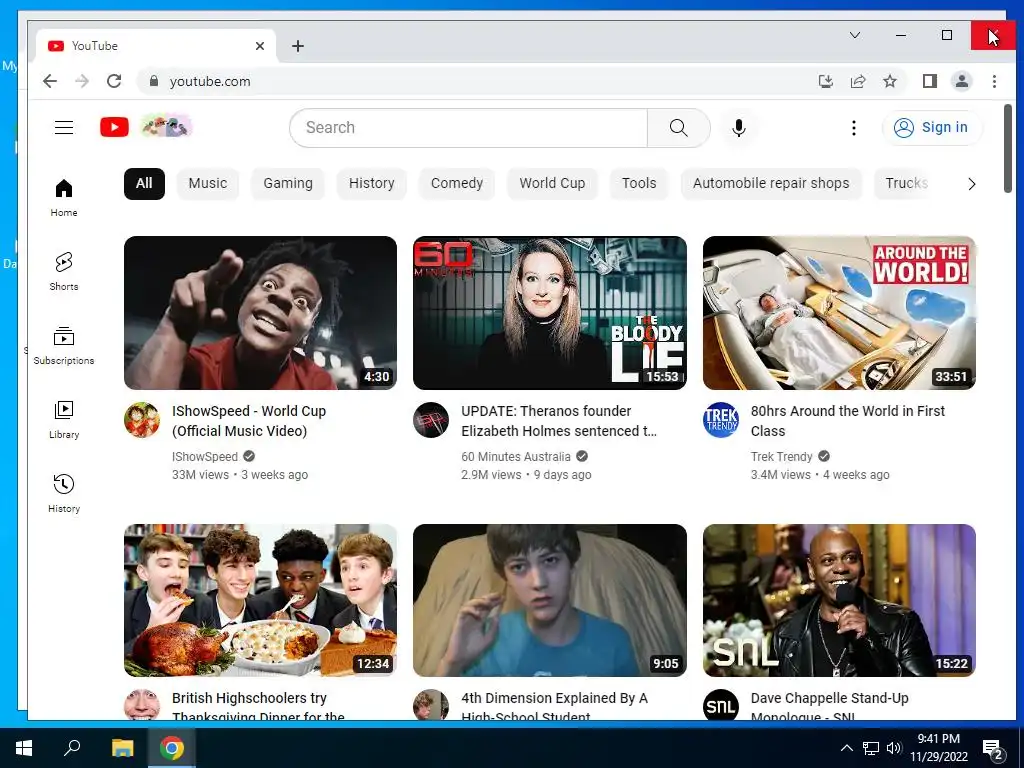Viewport: 1024px width, 768px height.
Task: Select the Comedy filter chip
Action: 456,184
